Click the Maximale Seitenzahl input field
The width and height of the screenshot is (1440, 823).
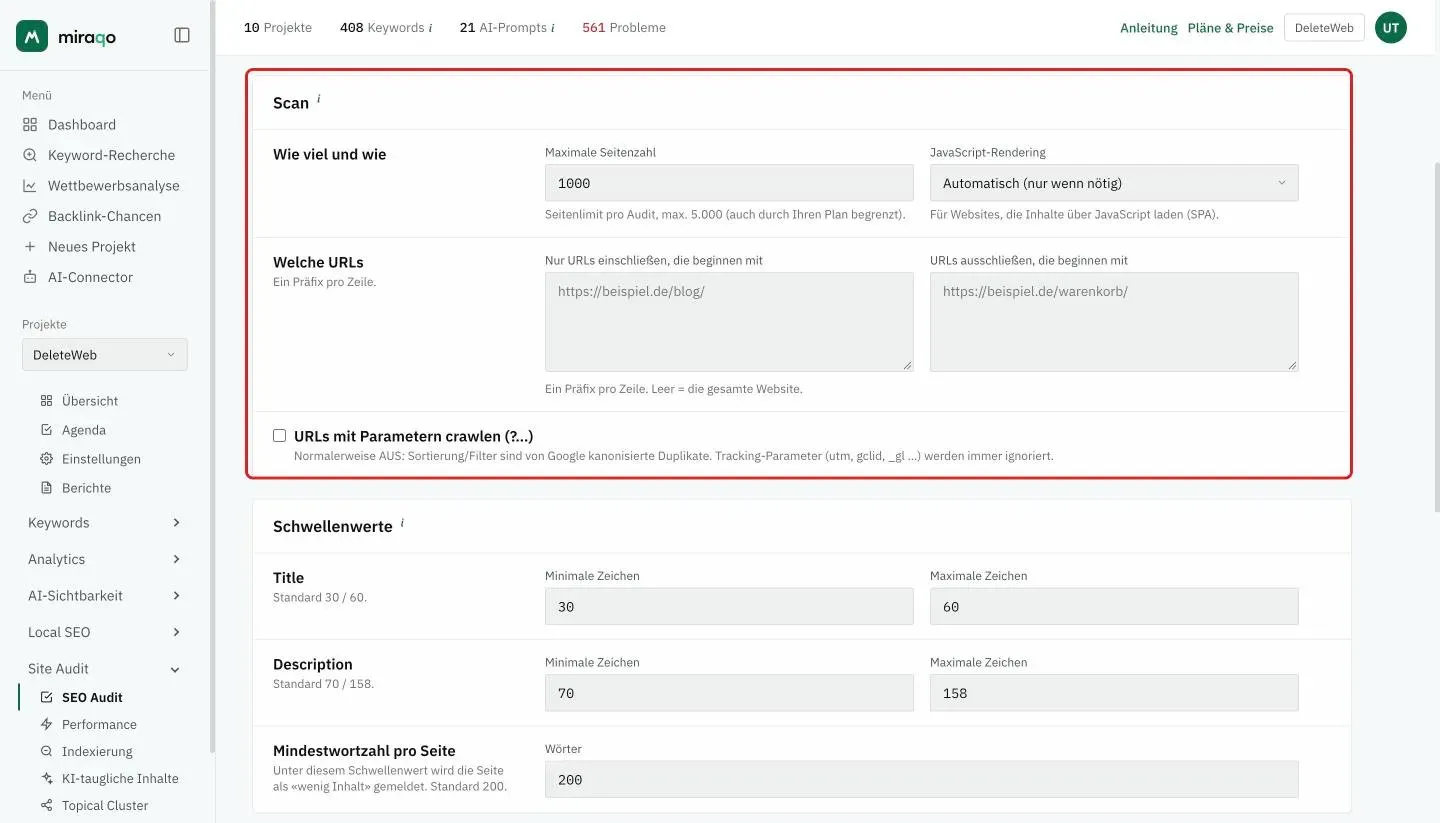pos(729,183)
